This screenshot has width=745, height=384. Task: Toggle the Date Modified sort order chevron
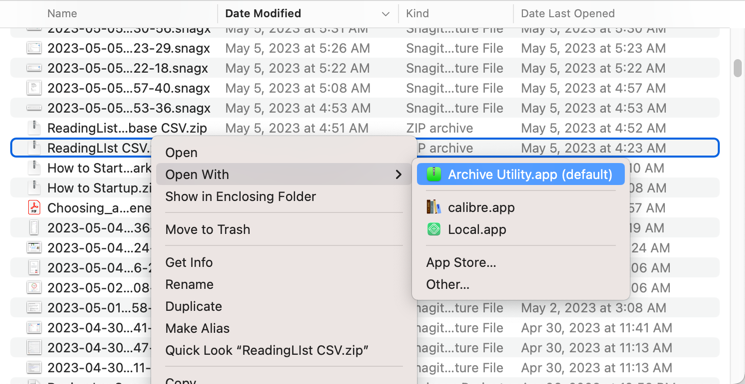[386, 14]
